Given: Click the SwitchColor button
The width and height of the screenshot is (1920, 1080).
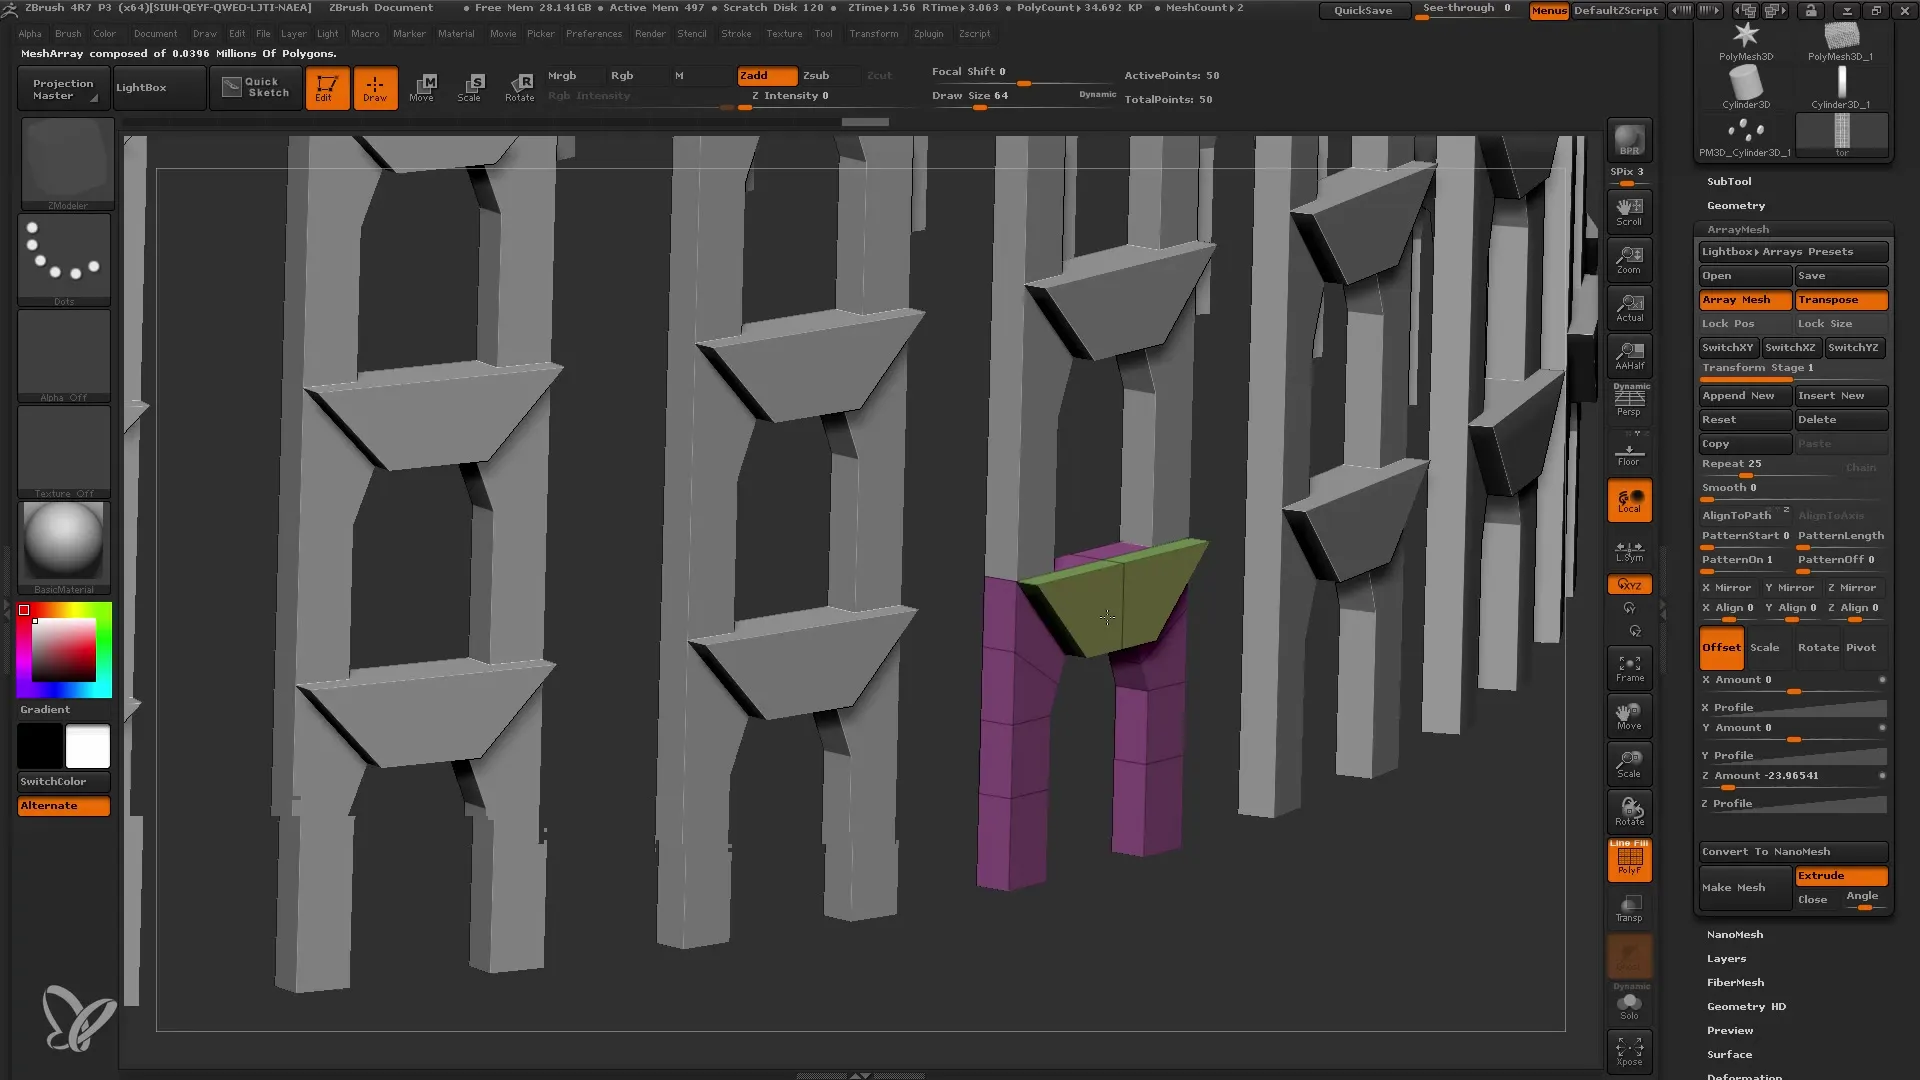Looking at the screenshot, I should coord(64,782).
